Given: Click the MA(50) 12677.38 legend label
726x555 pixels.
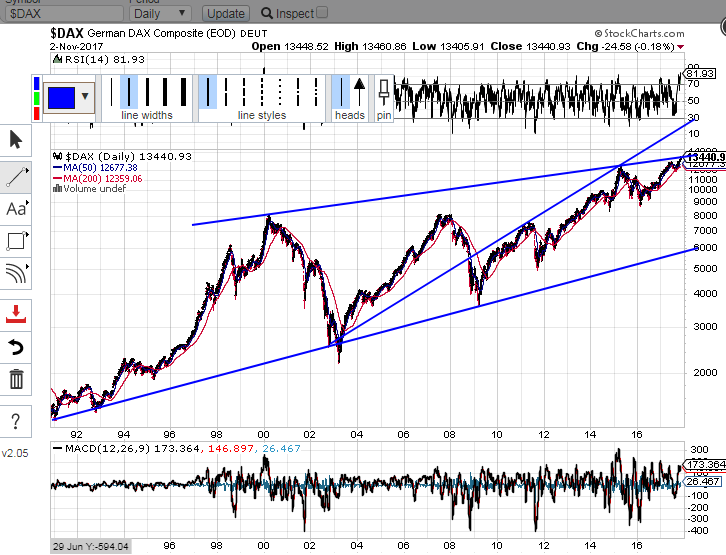Looking at the screenshot, I should 95,168.
